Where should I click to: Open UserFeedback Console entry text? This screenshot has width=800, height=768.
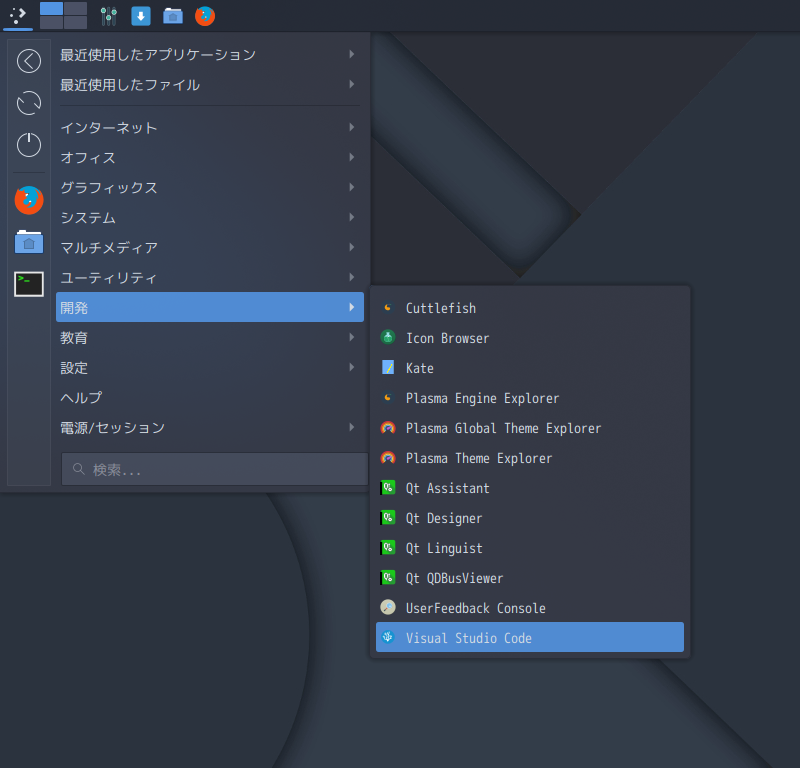476,608
